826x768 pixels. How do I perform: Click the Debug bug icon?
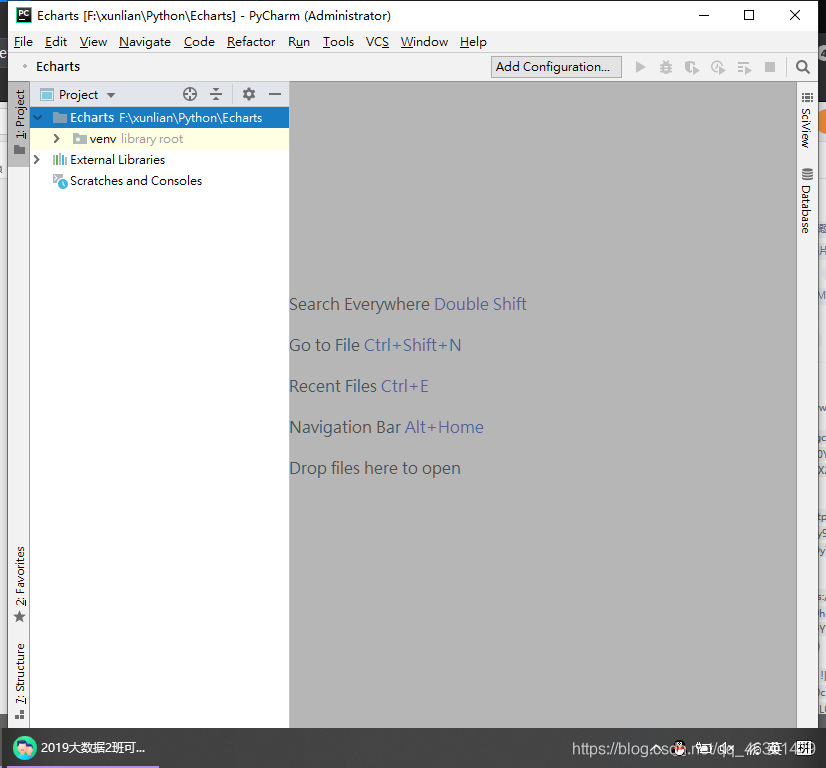tap(666, 67)
